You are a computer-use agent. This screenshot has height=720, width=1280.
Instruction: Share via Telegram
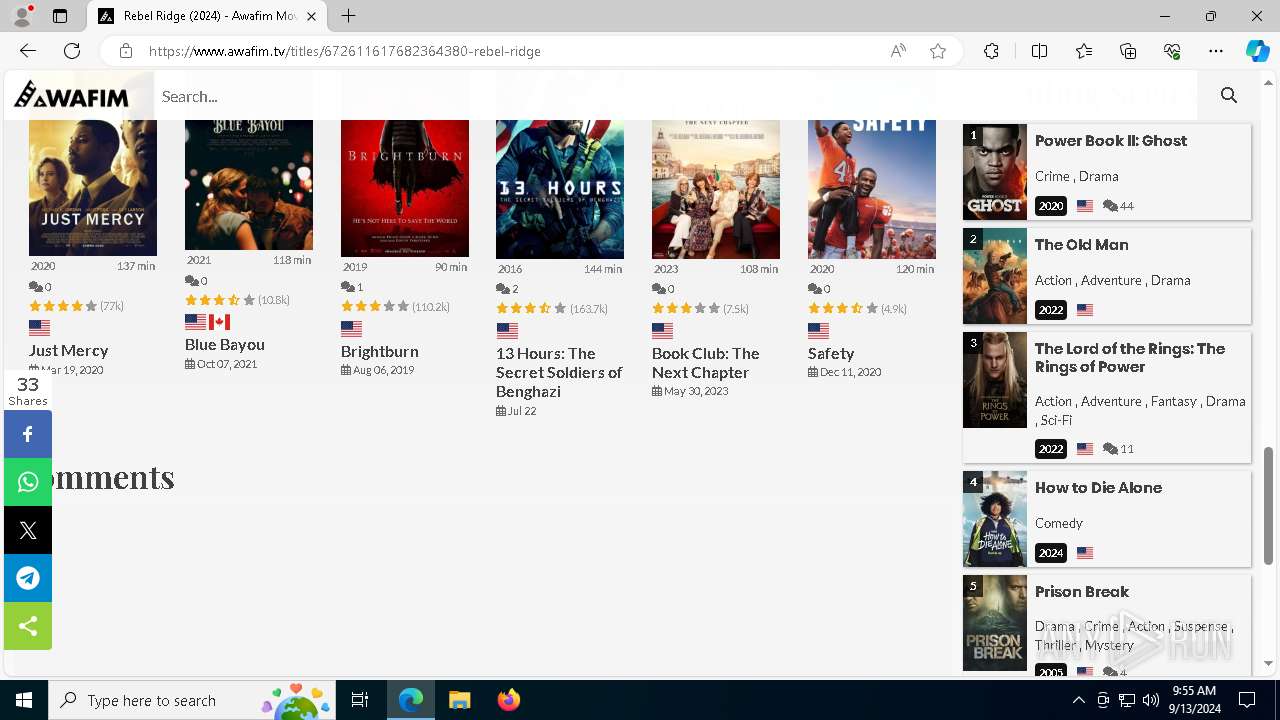28,578
